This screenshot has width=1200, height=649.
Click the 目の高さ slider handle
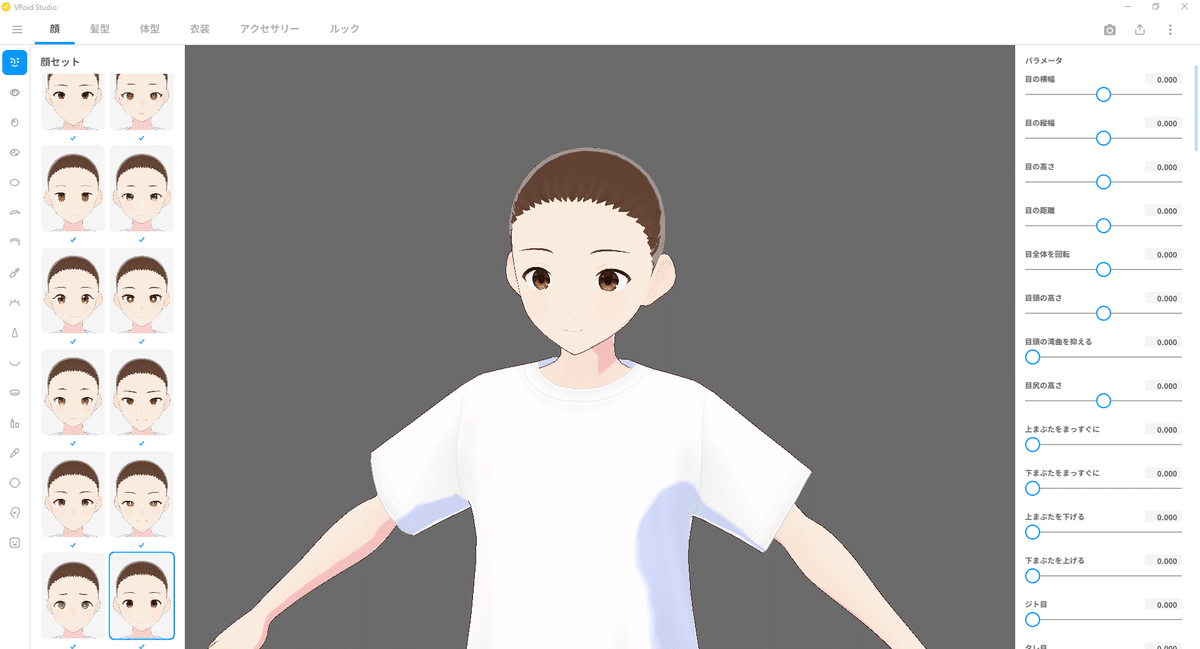click(x=1103, y=182)
